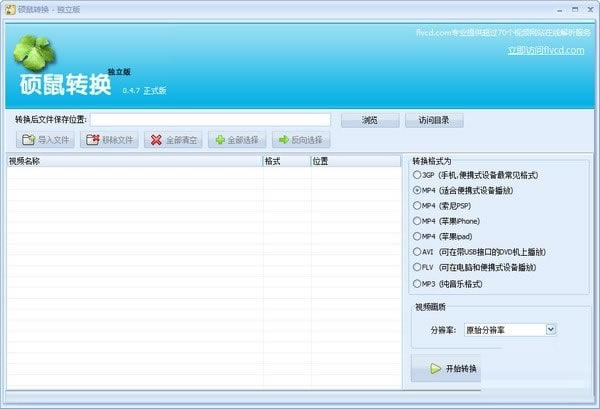Click the 位置 column header
The image size is (600, 409).
(356, 161)
